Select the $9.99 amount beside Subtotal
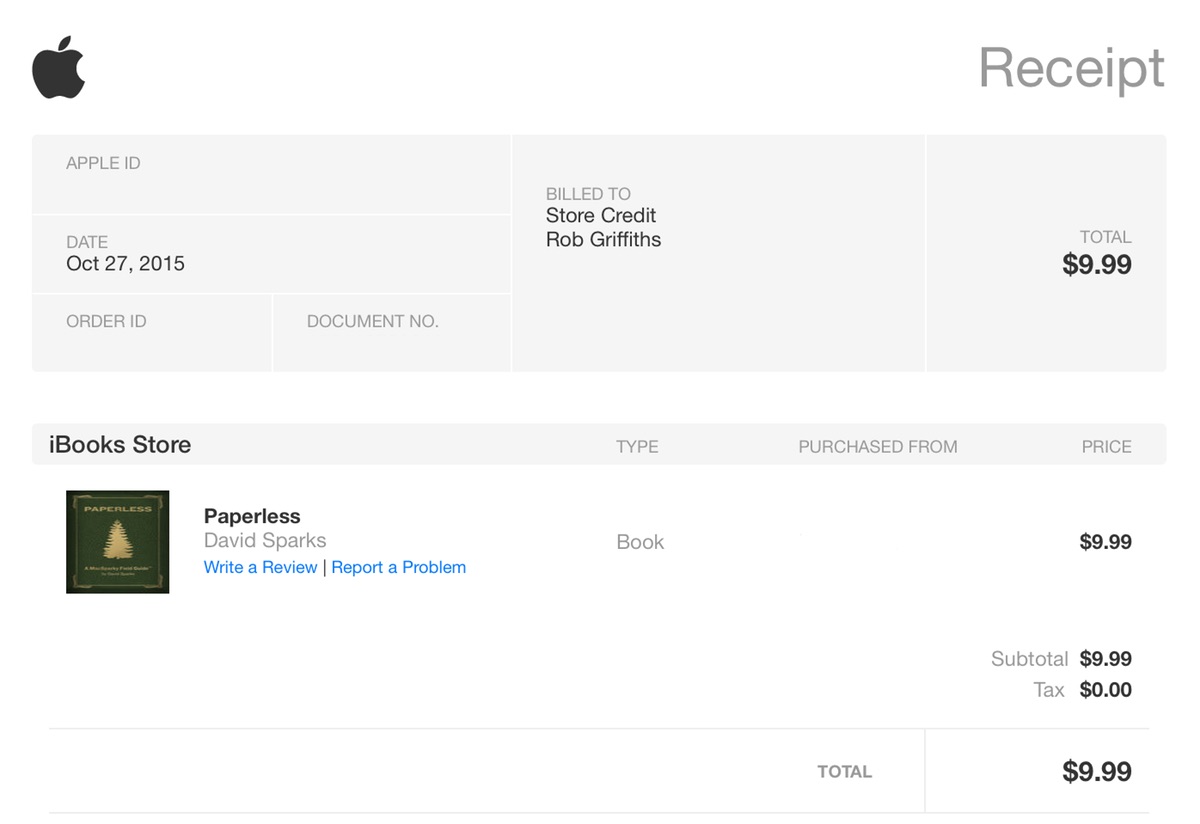 coord(1106,659)
